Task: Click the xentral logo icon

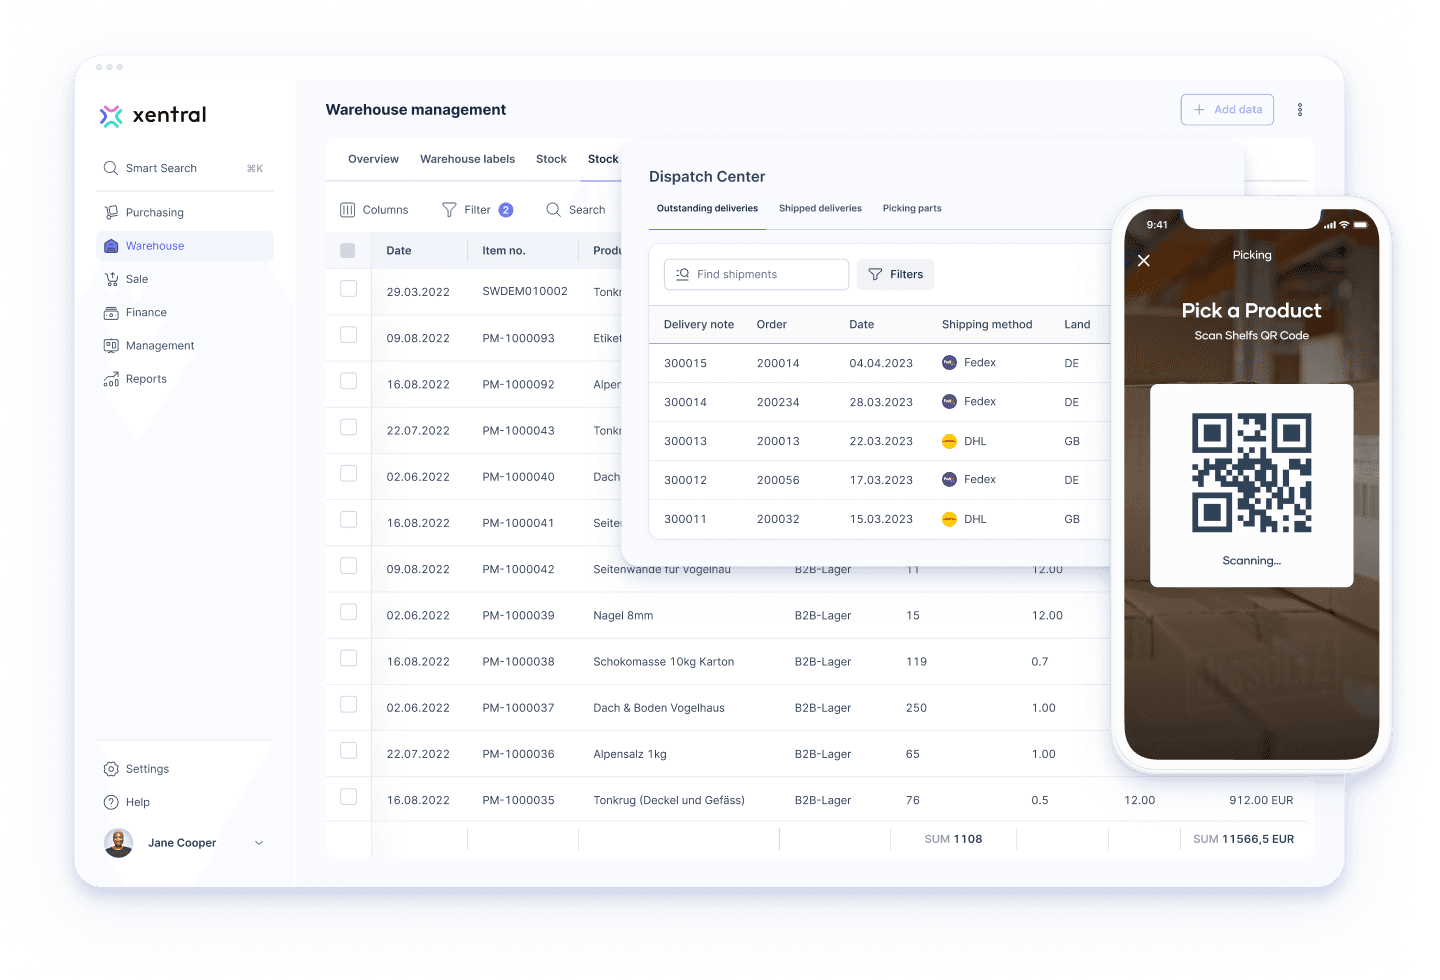Action: [111, 116]
